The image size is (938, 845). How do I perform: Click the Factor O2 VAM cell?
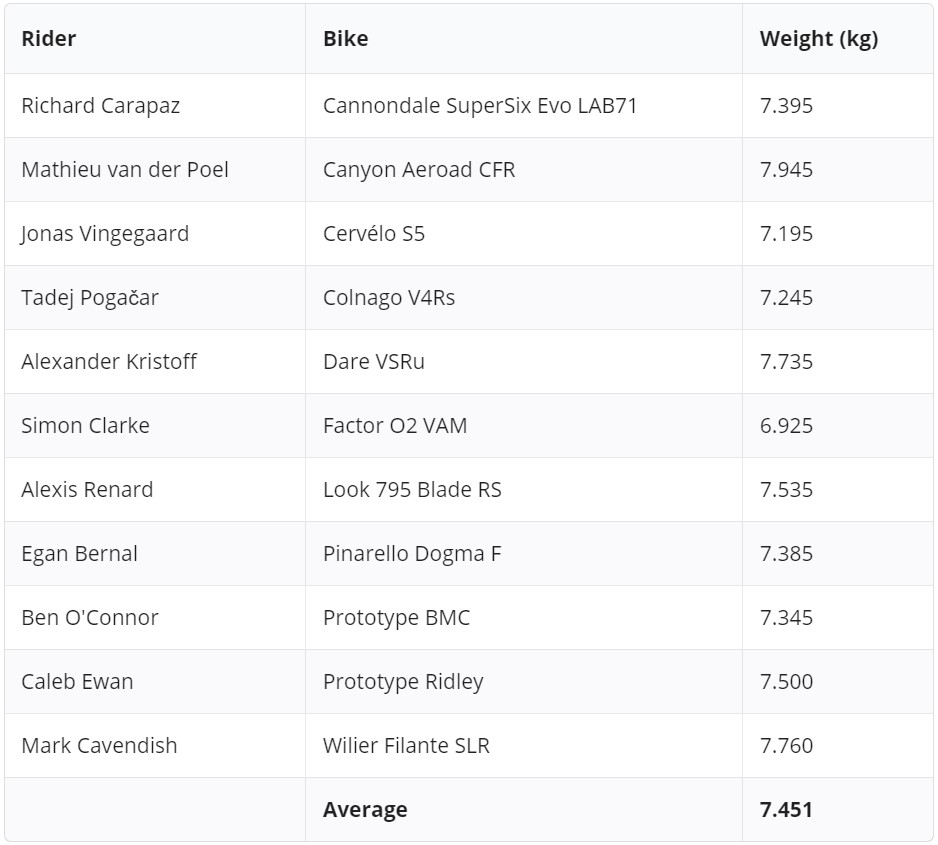click(x=395, y=426)
